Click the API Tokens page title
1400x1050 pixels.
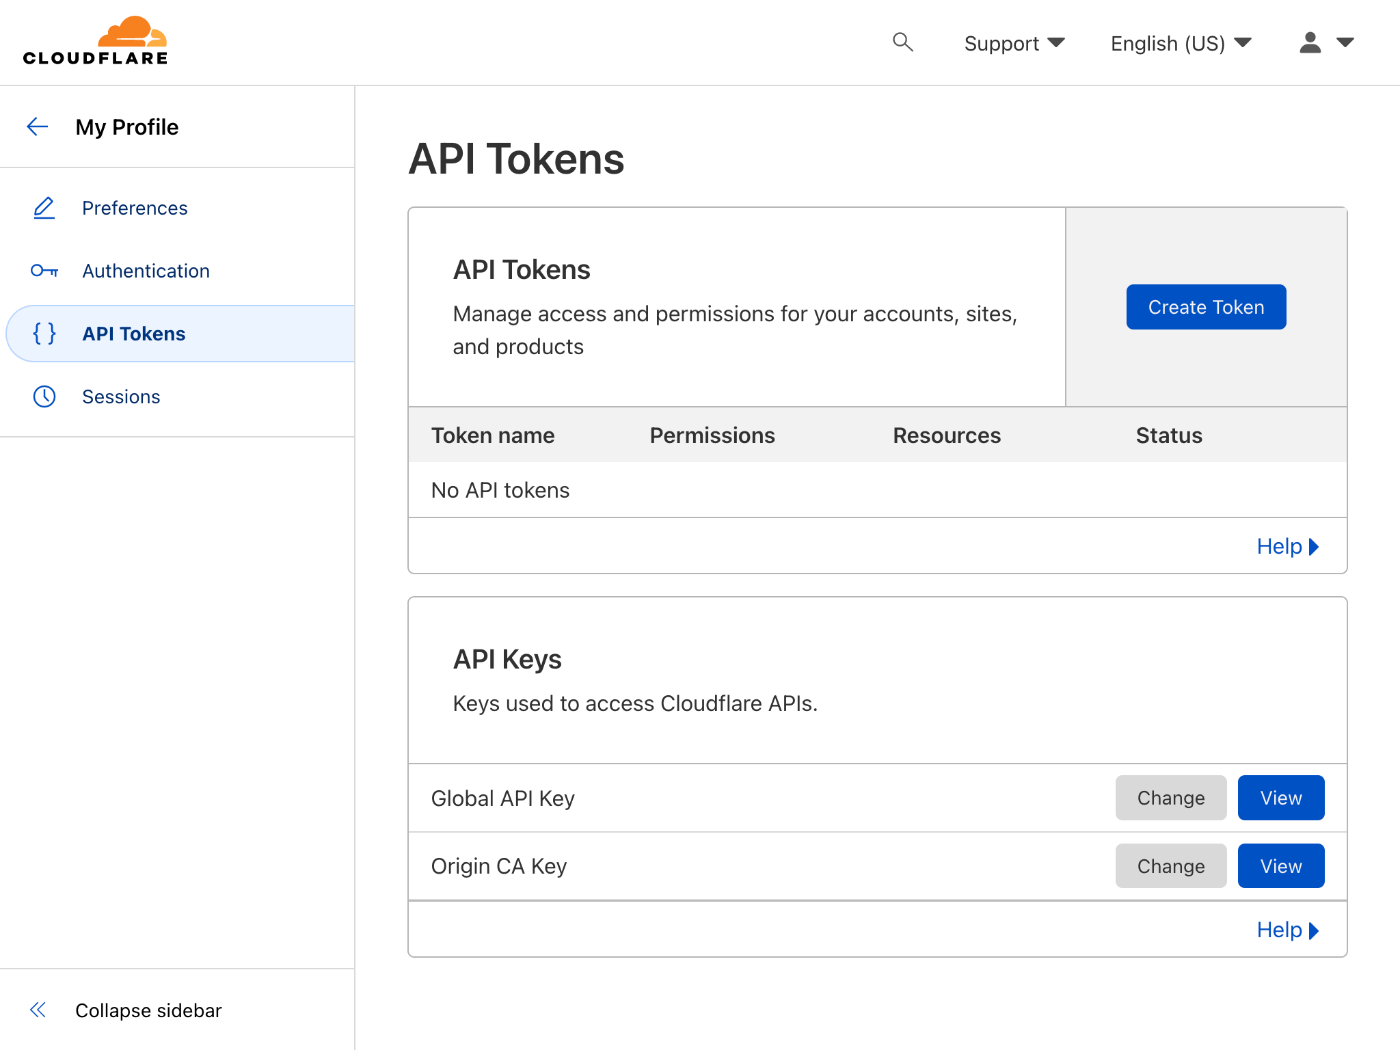tap(516, 159)
